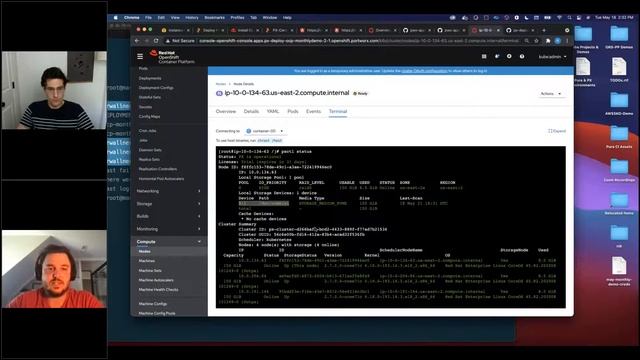Switch to the YAML tab

(x=273, y=111)
